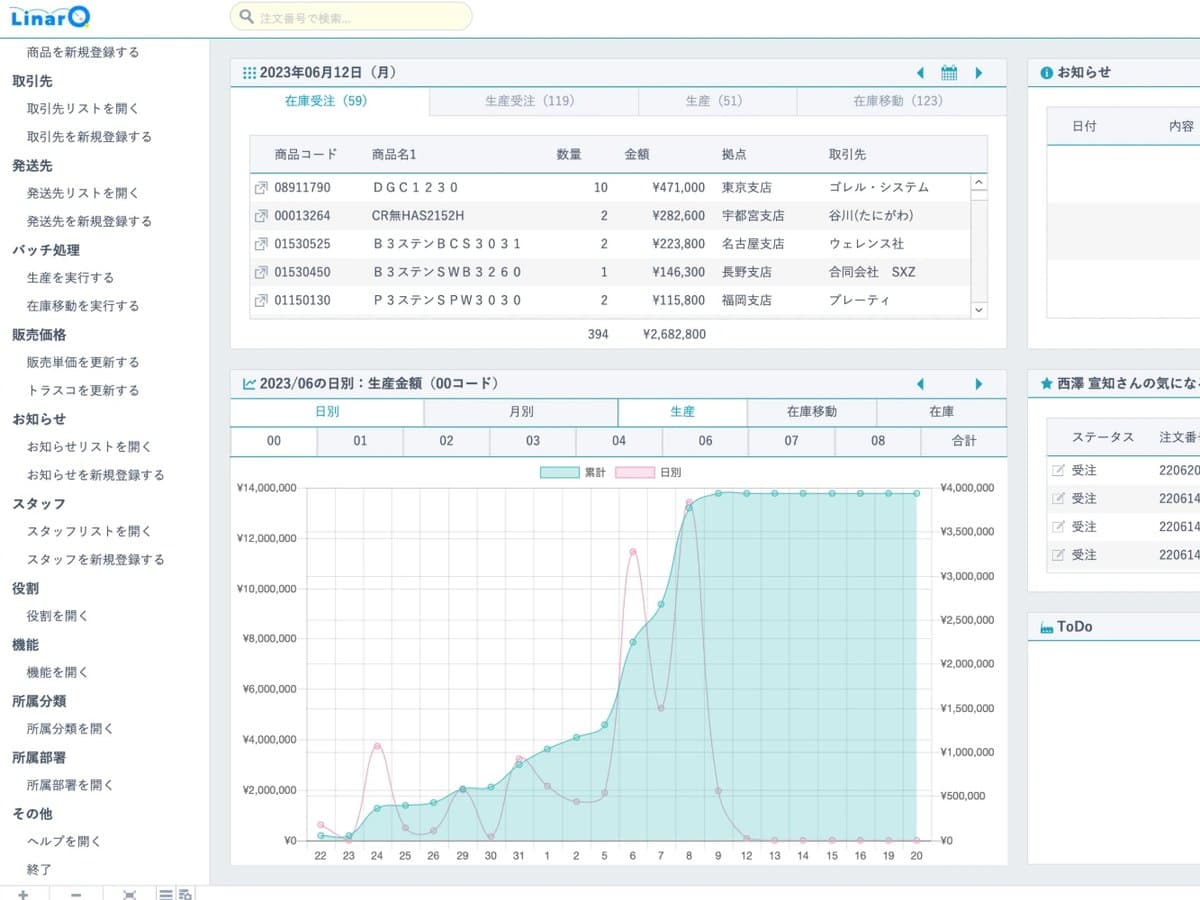Select 生産 chart category tab

(x=683, y=412)
